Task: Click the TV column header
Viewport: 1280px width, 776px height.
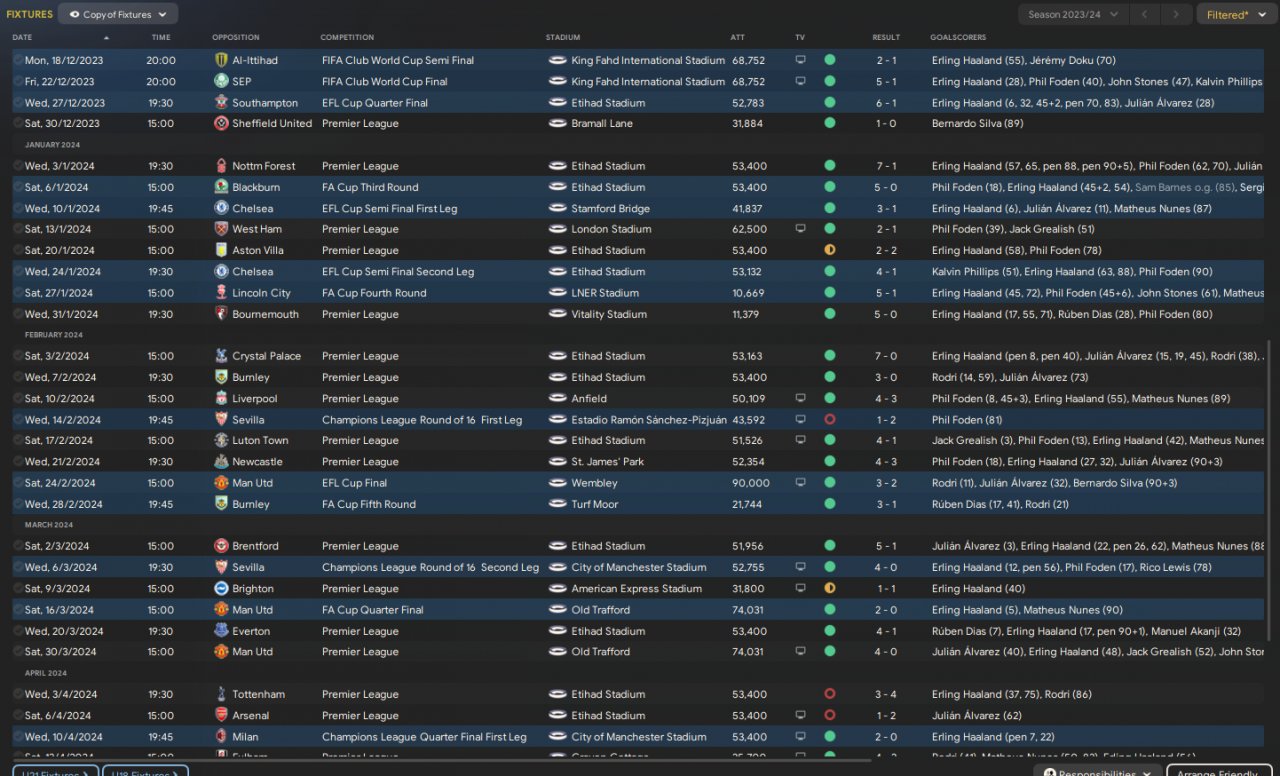Action: (800, 37)
